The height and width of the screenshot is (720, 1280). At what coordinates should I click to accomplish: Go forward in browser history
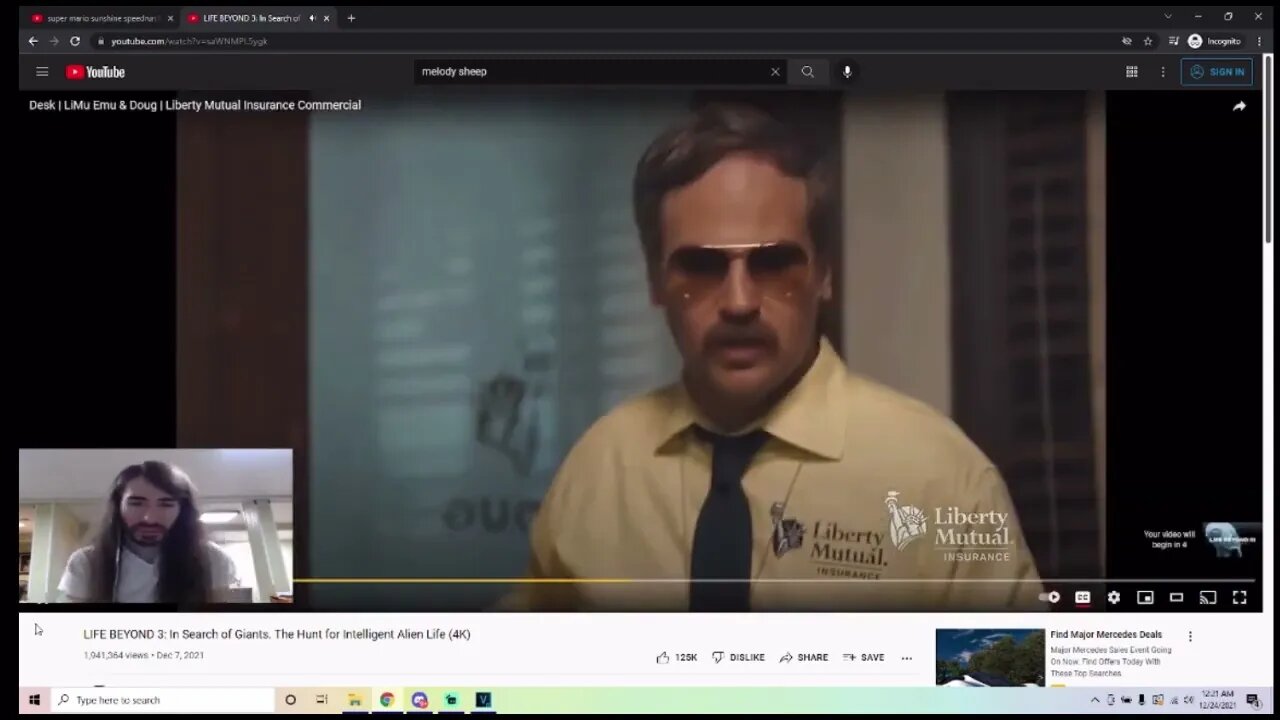pos(54,41)
